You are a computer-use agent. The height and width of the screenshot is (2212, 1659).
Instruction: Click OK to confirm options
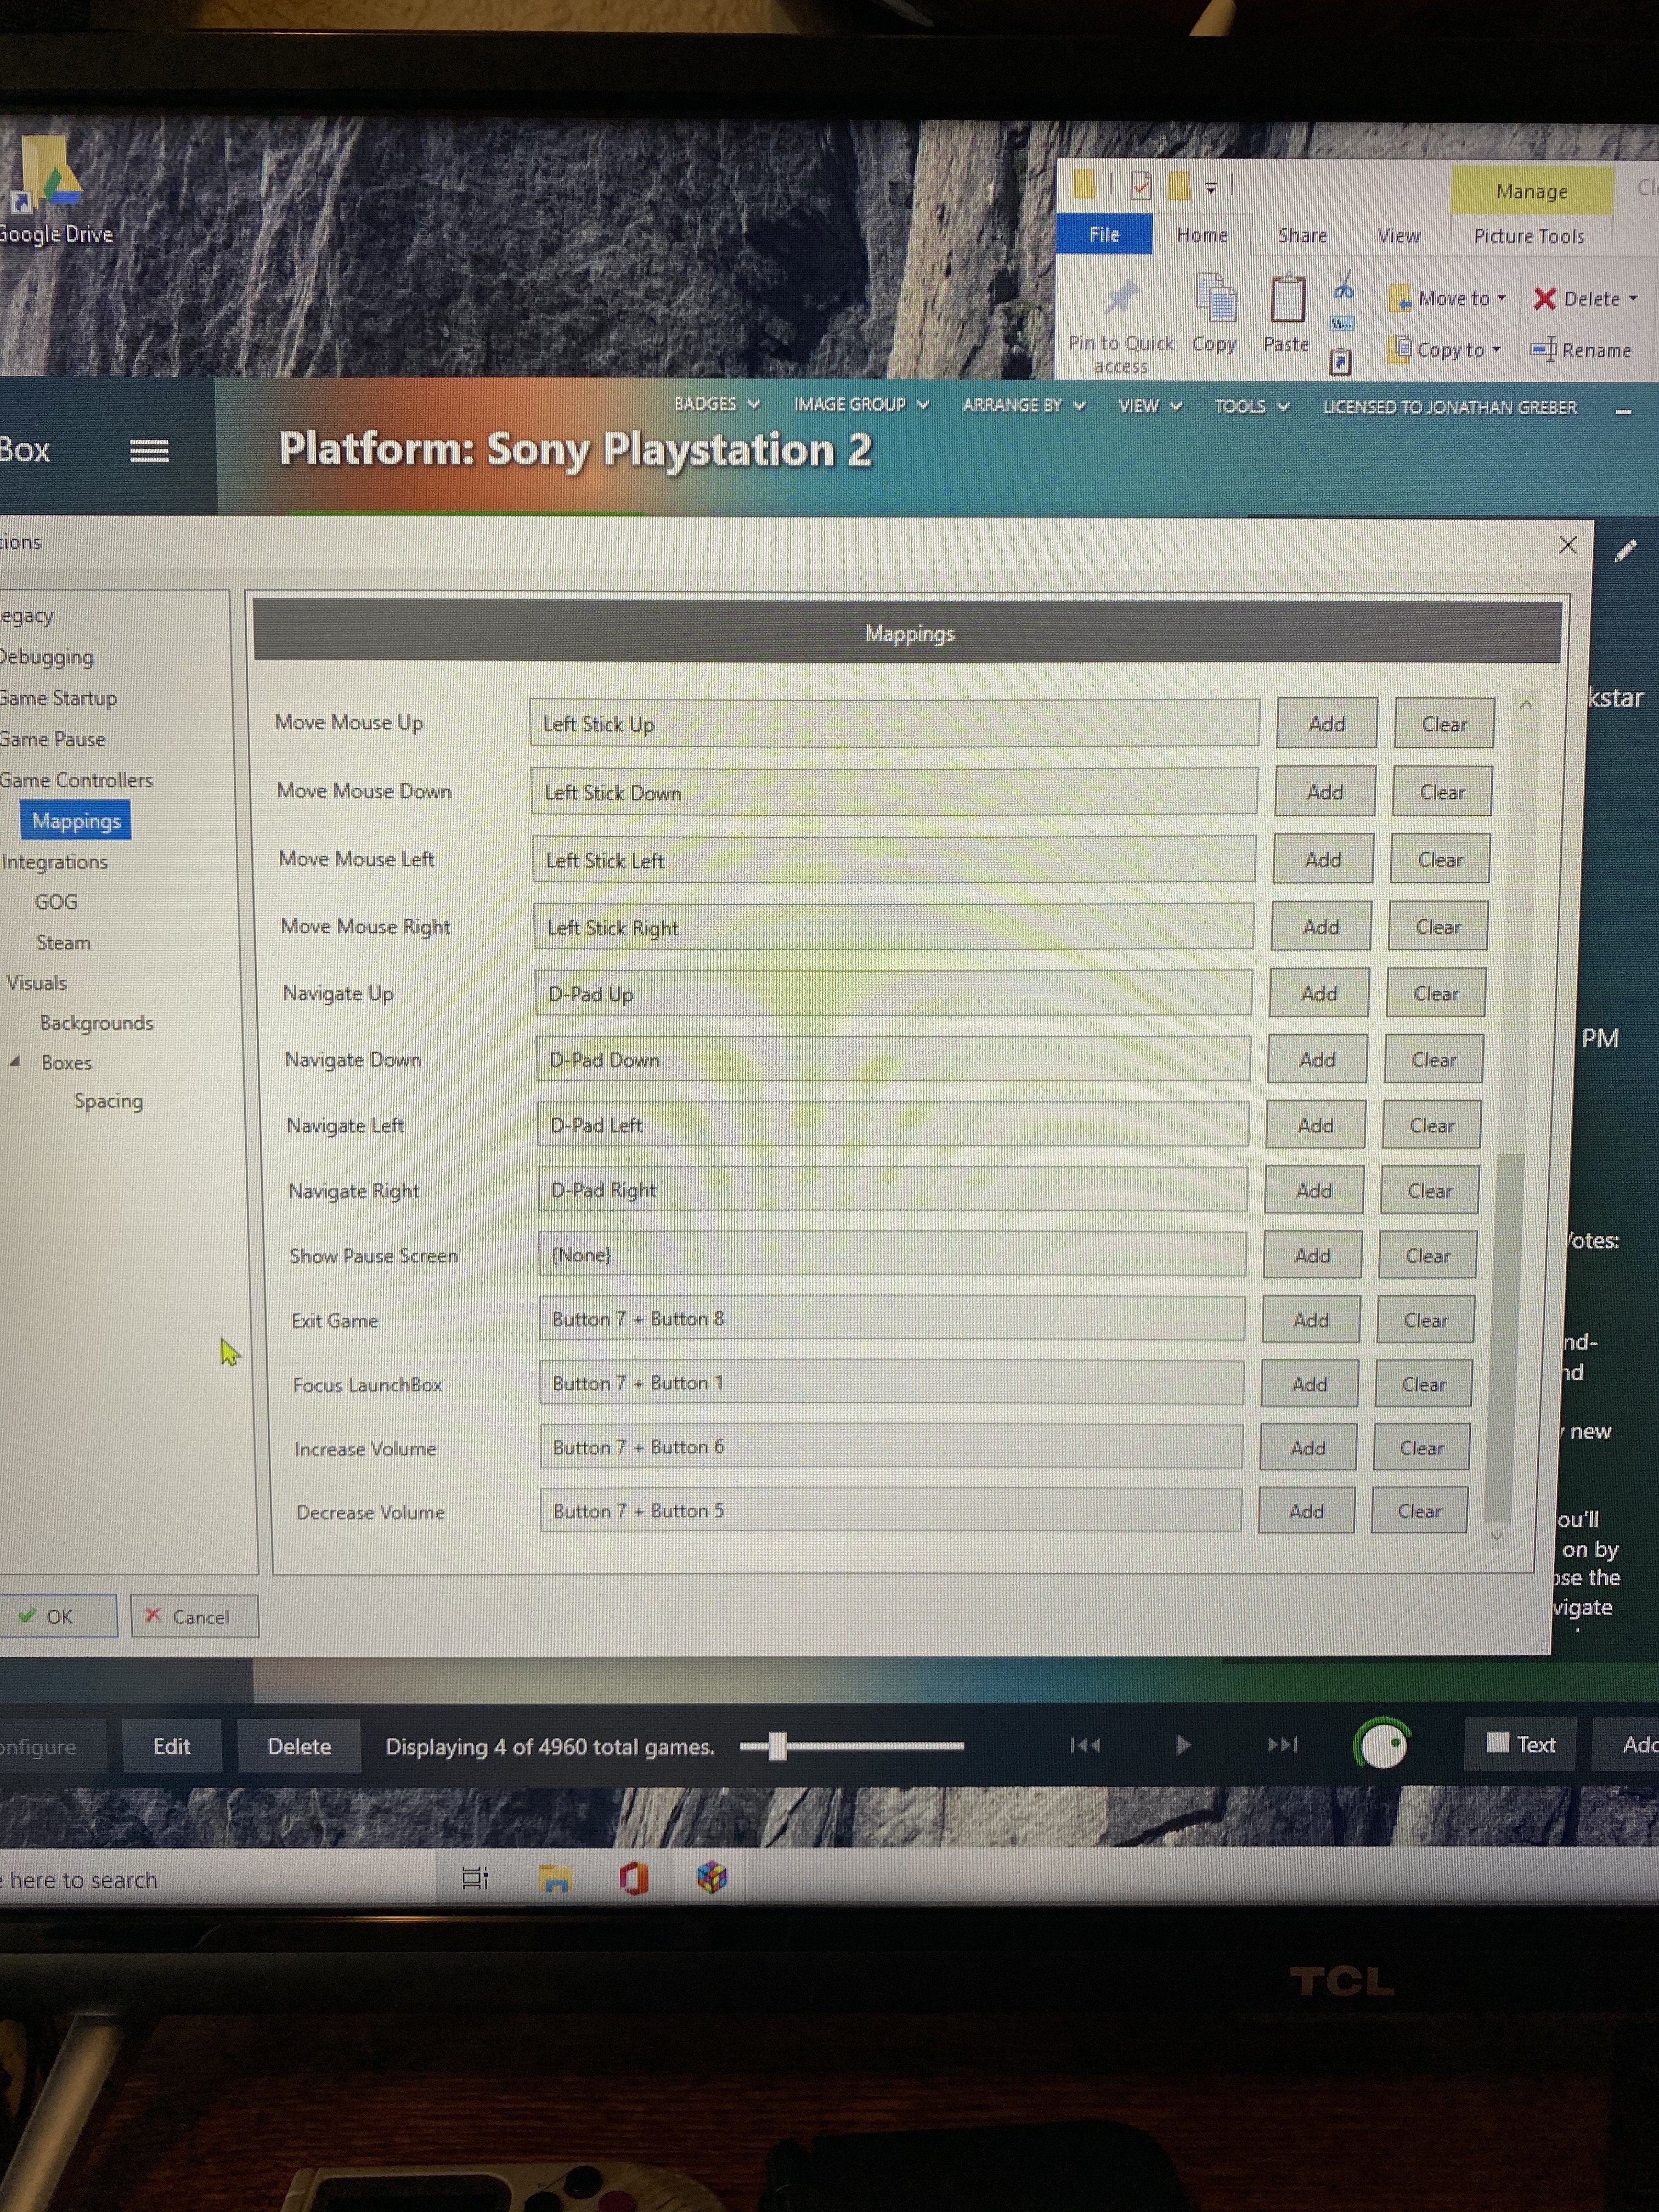(57, 1616)
